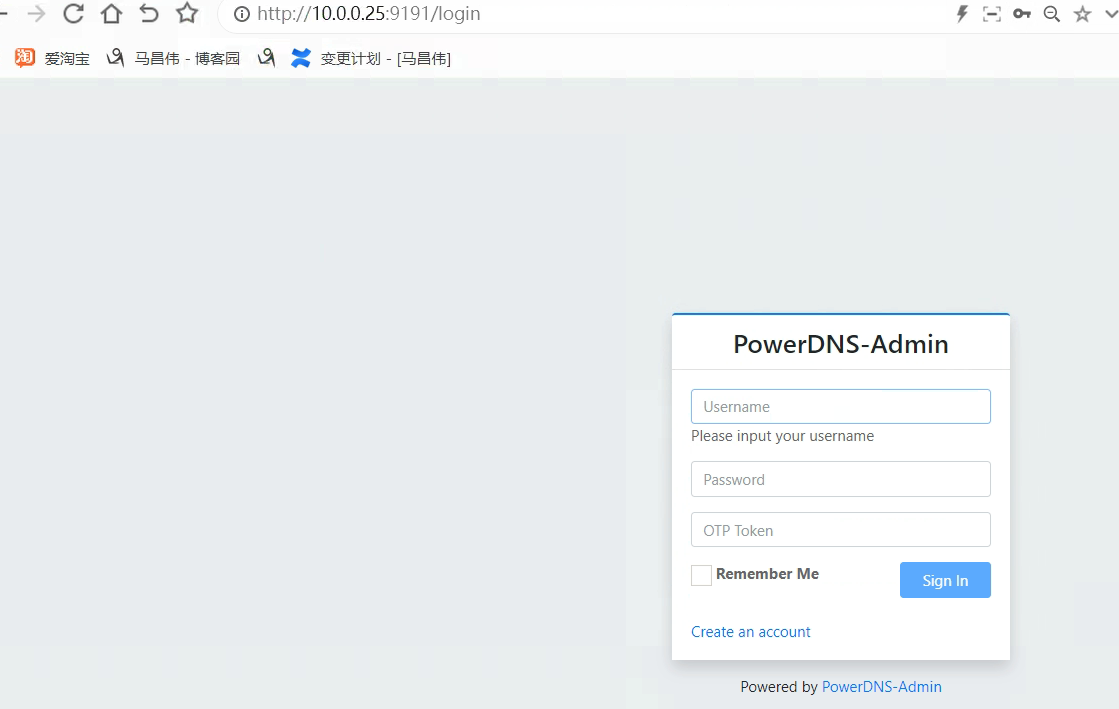Viewport: 1119px width, 709px height.
Task: Open 马昌伟 - 博客园 bookmark
Action: click(x=173, y=58)
